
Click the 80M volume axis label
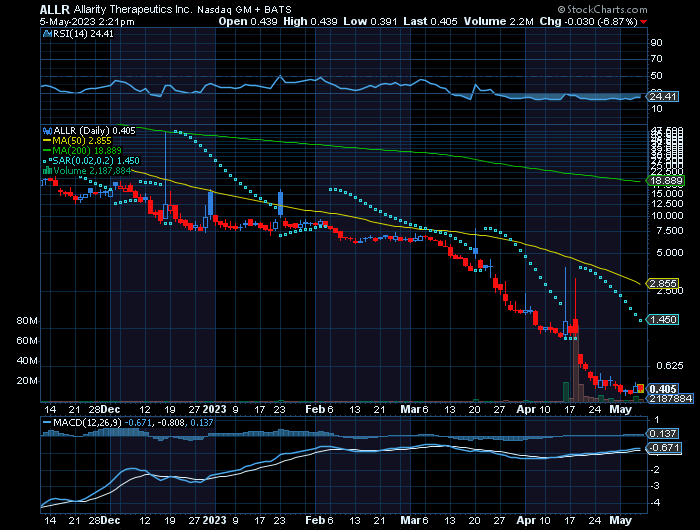coord(27,321)
